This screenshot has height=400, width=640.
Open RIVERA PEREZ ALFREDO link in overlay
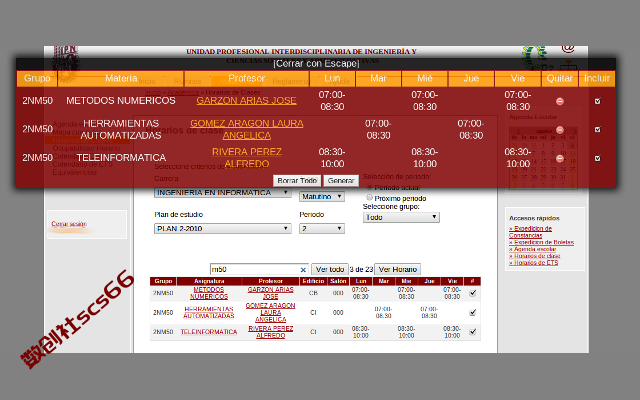(x=247, y=158)
